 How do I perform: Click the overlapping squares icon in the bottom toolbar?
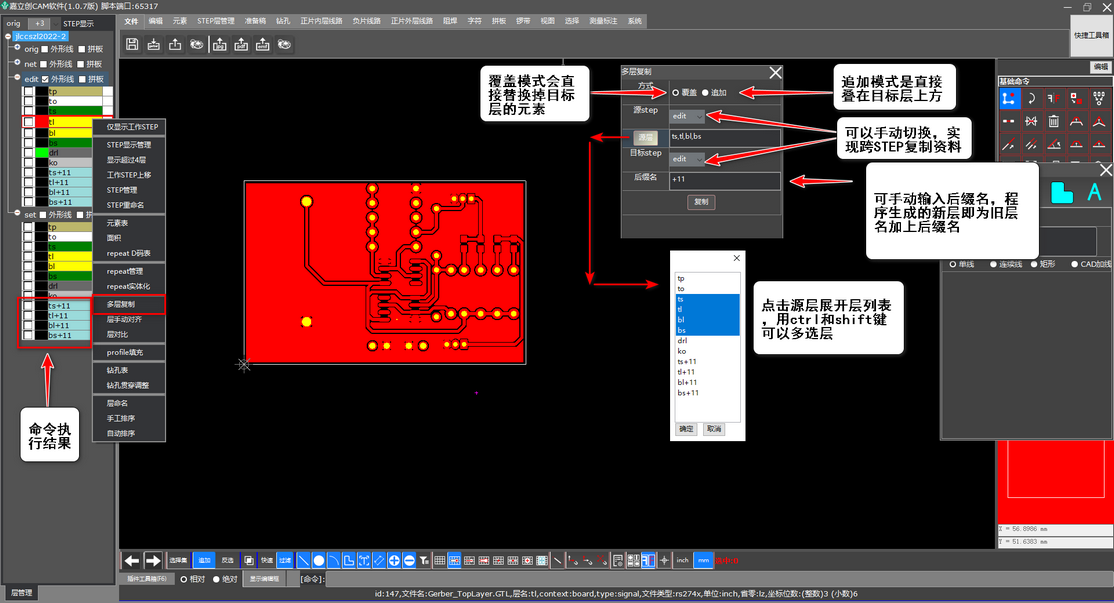pyautogui.click(x=249, y=560)
